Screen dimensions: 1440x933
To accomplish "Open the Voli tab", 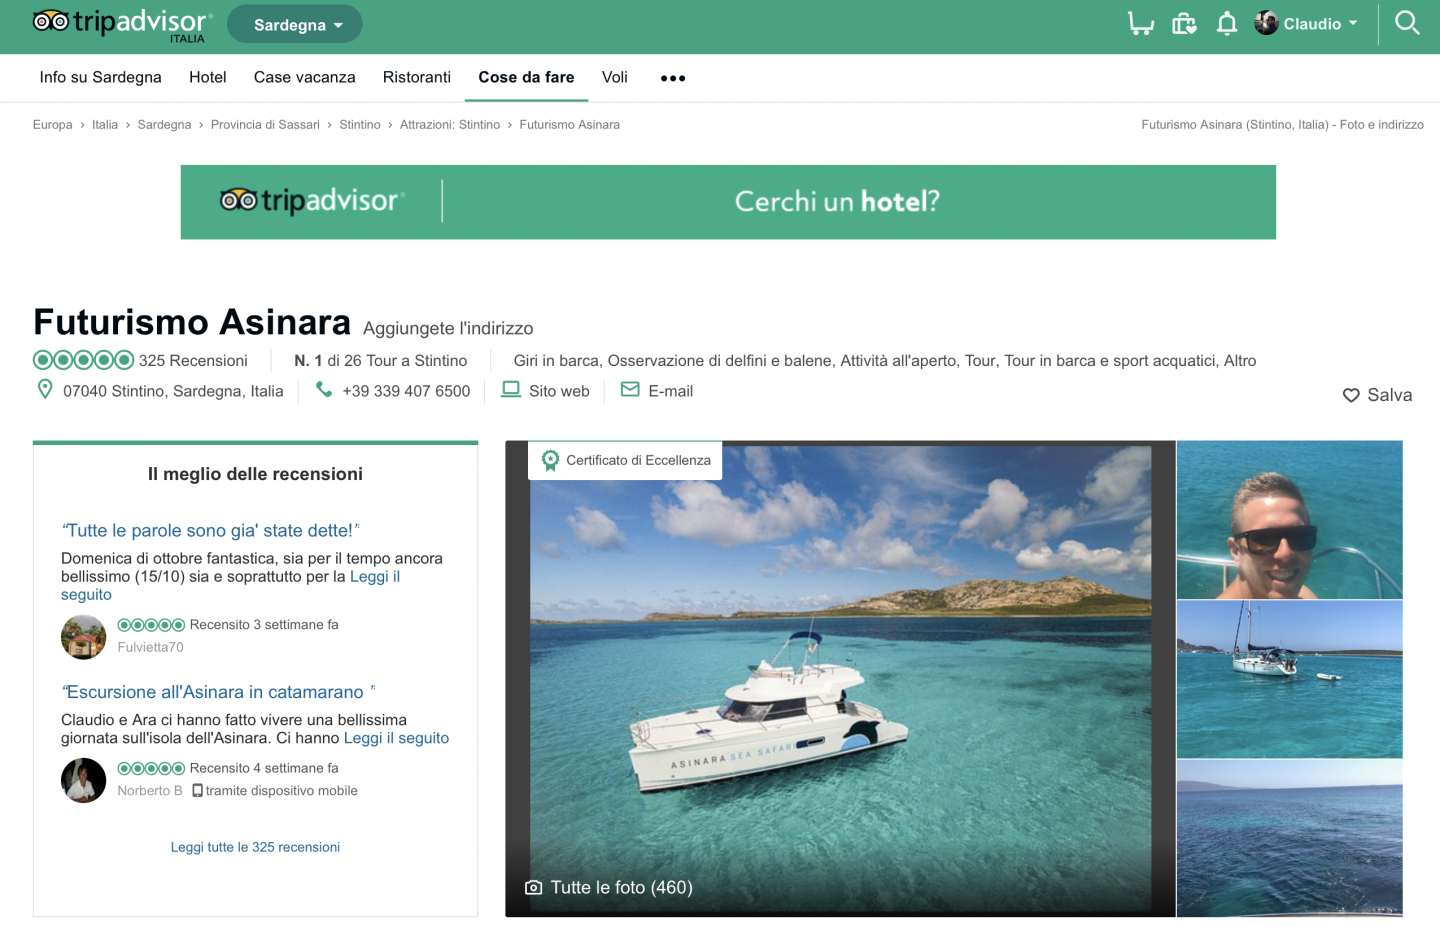I will (x=615, y=77).
